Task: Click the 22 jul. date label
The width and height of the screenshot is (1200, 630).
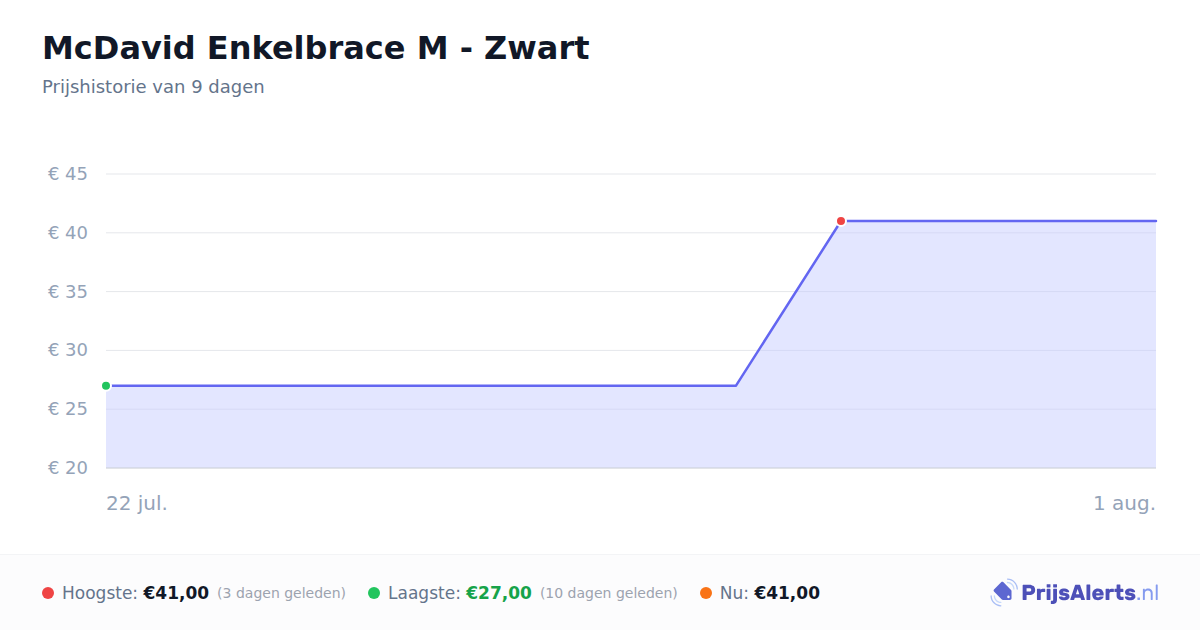Action: click(x=137, y=503)
